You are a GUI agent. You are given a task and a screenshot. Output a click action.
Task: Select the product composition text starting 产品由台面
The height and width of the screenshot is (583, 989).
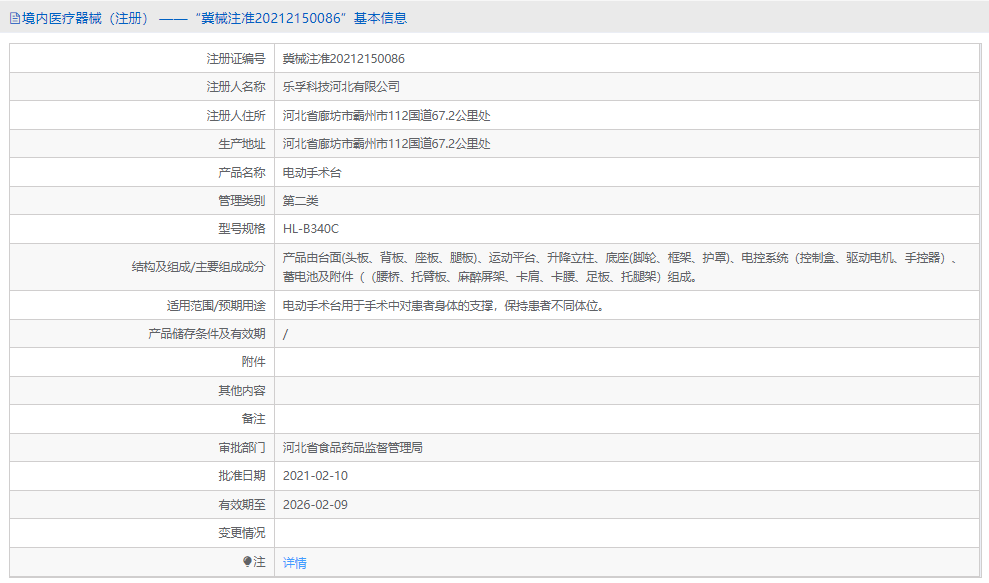621,267
